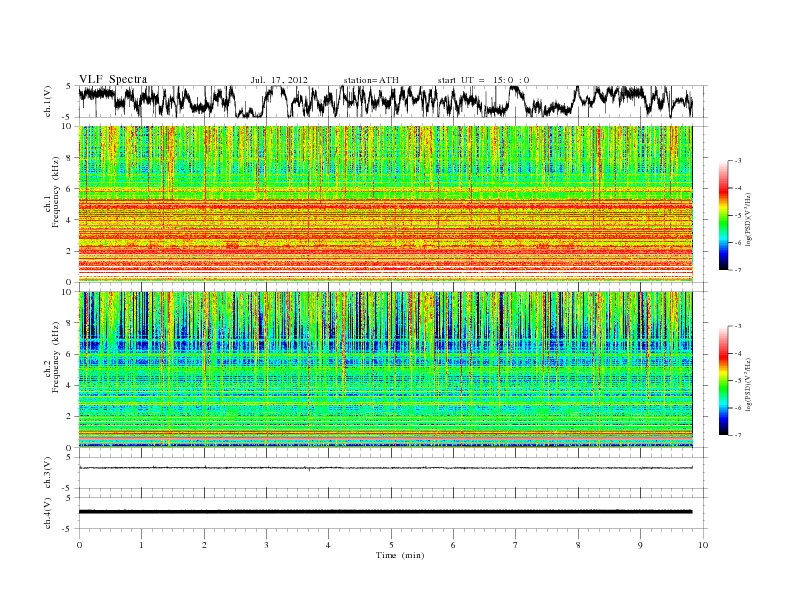Image resolution: width=792 pixels, height=612 pixels.
Task: Click the "ch.3(V)" axis label
Action: (47, 473)
